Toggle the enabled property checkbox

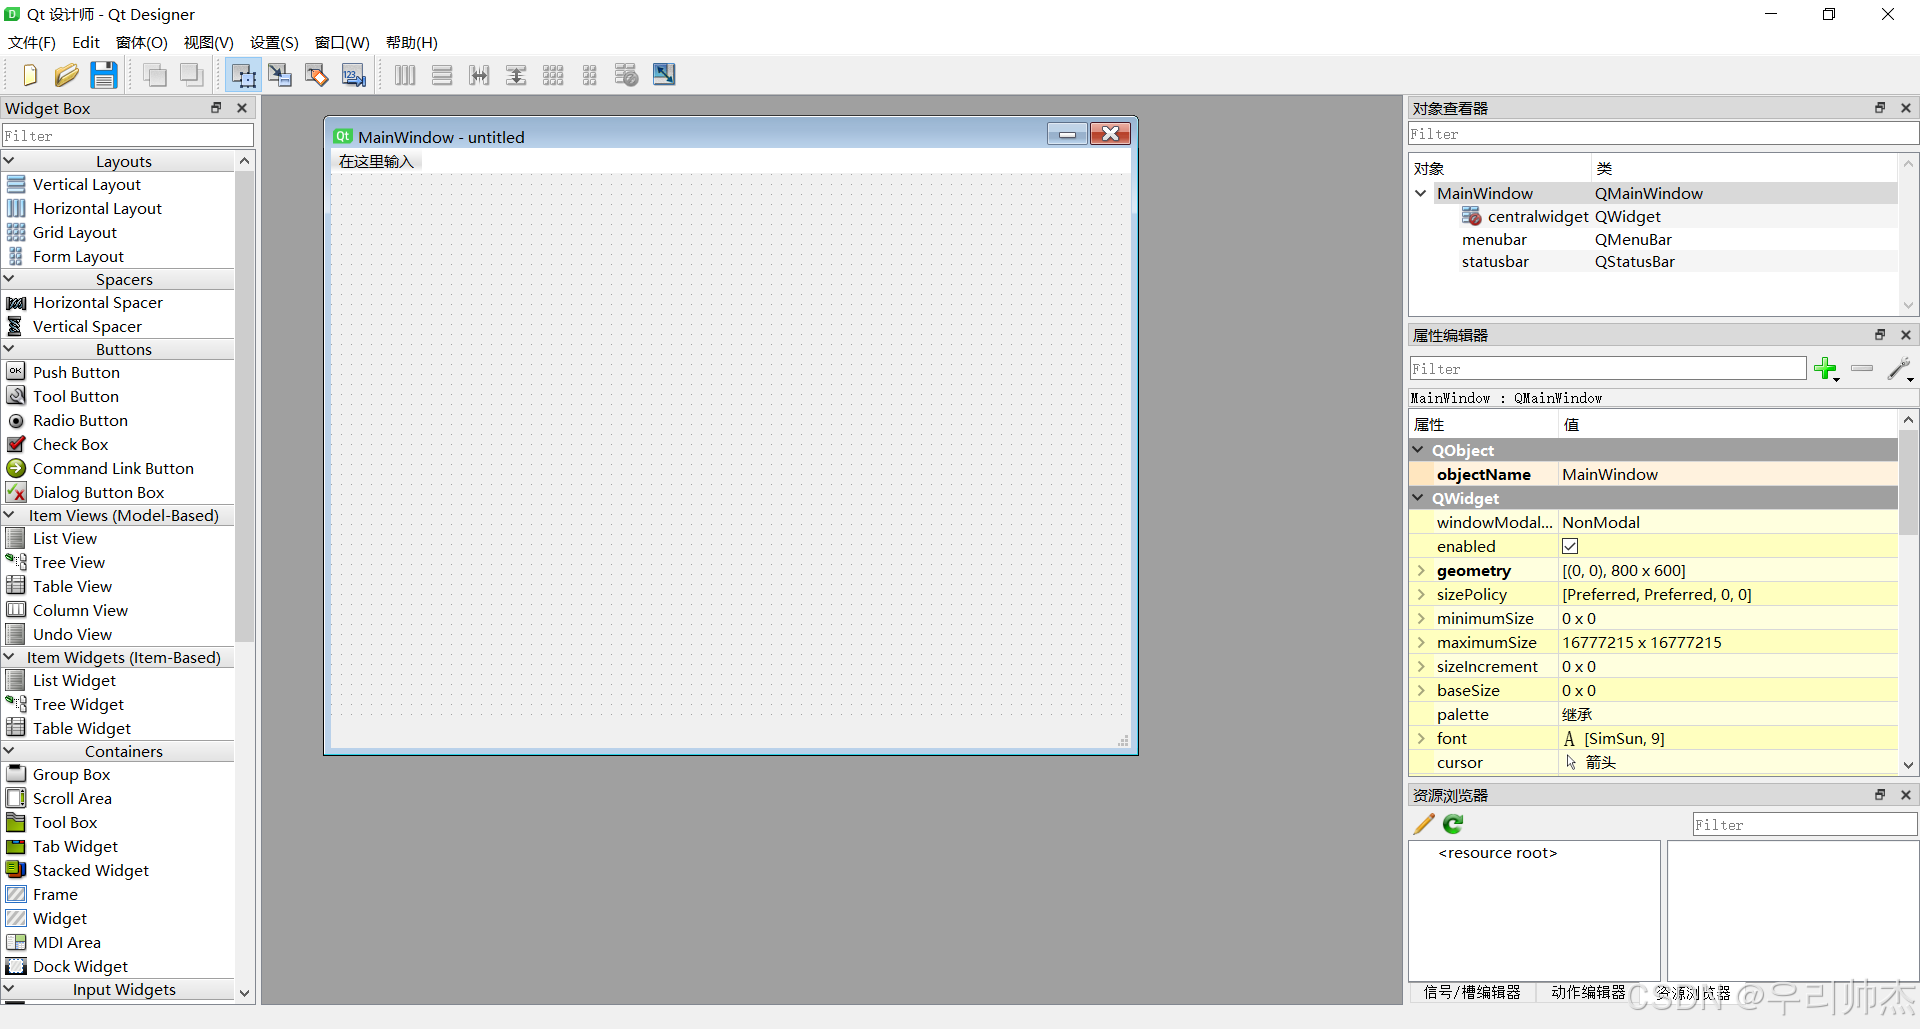(x=1569, y=546)
